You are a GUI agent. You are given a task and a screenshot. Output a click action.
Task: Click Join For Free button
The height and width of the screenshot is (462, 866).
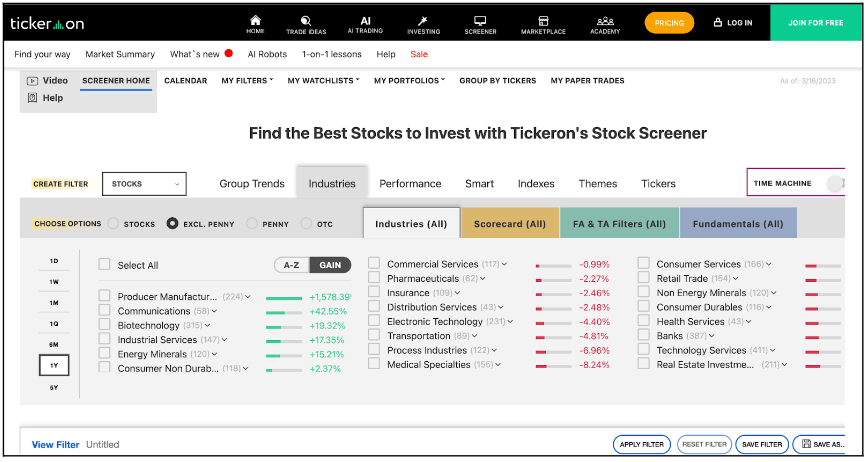(816, 23)
